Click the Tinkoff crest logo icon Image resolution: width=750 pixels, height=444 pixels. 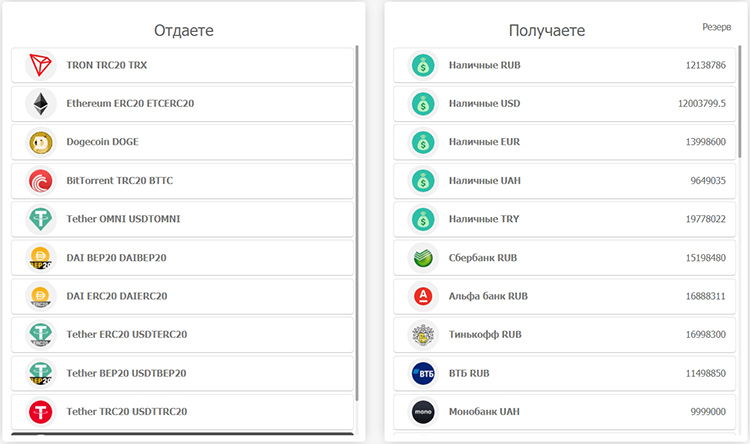tap(424, 335)
